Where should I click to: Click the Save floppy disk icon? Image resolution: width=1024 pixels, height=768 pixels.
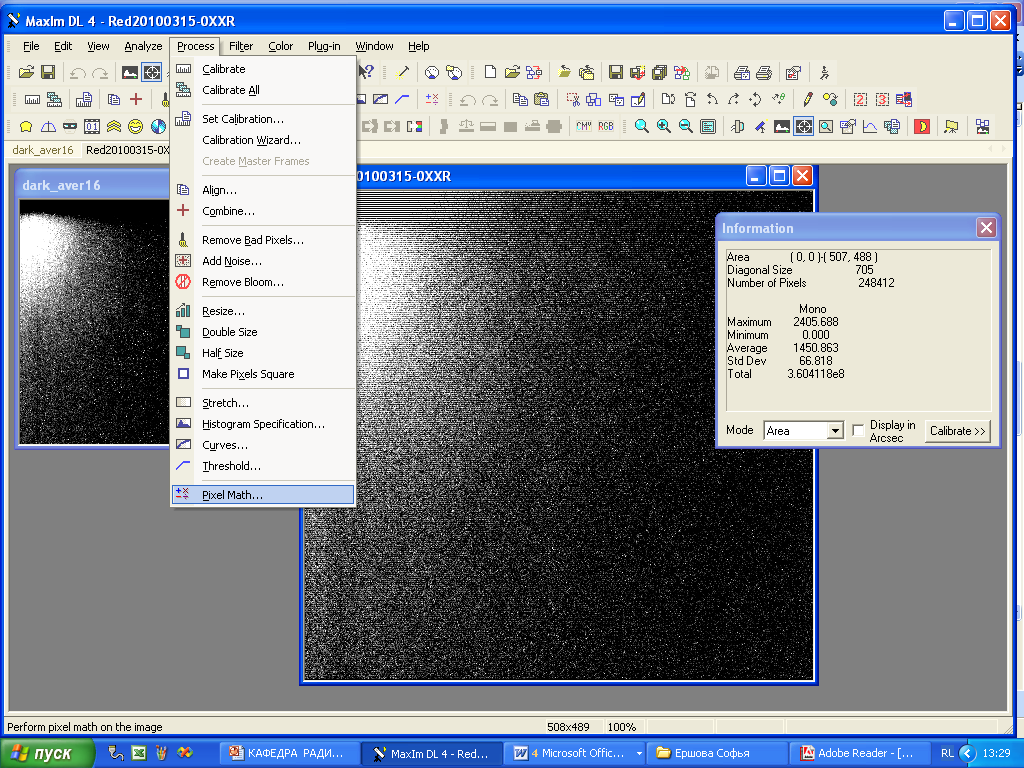[x=47, y=72]
